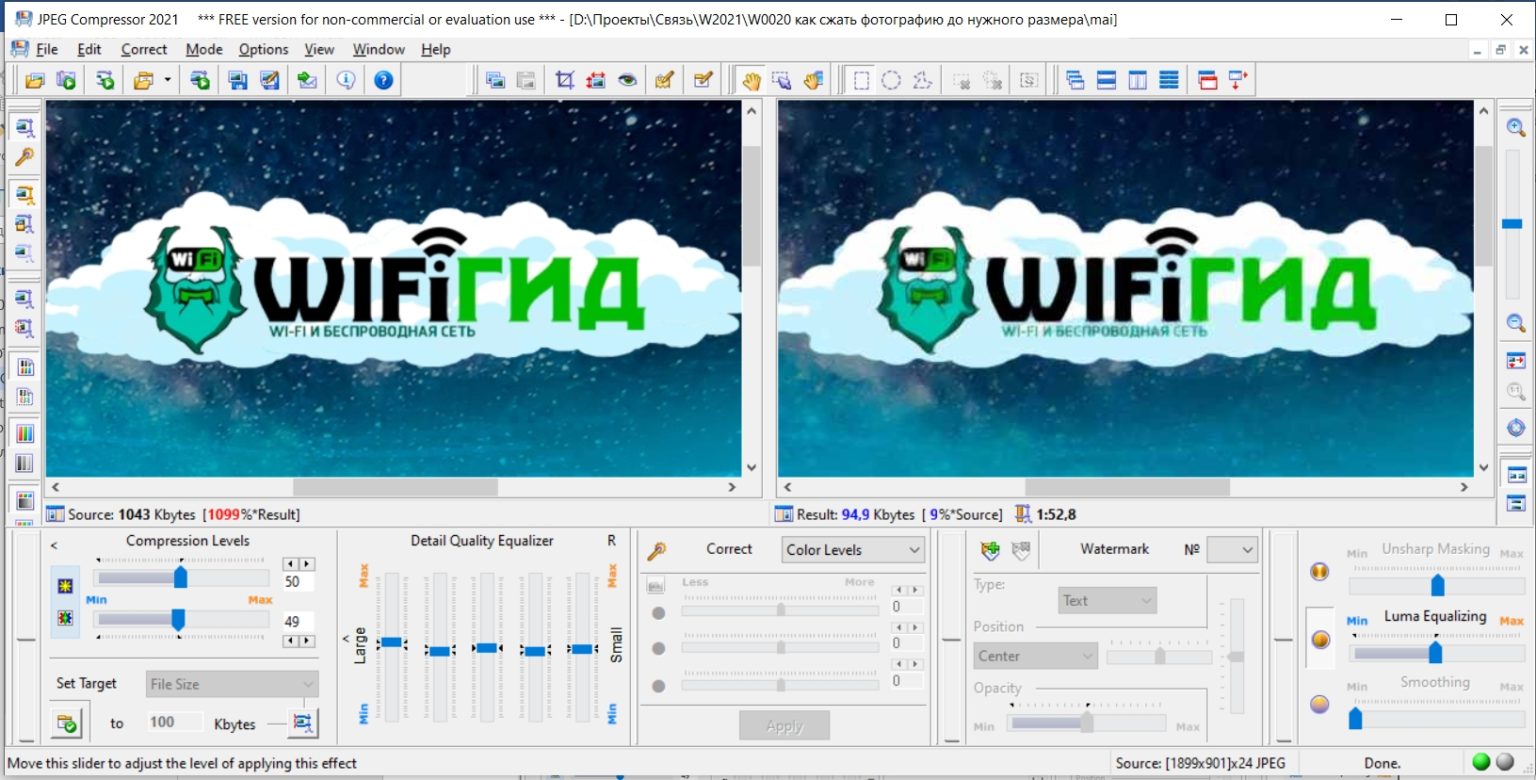
Task: Click the target size field showing 100
Action: (x=176, y=722)
